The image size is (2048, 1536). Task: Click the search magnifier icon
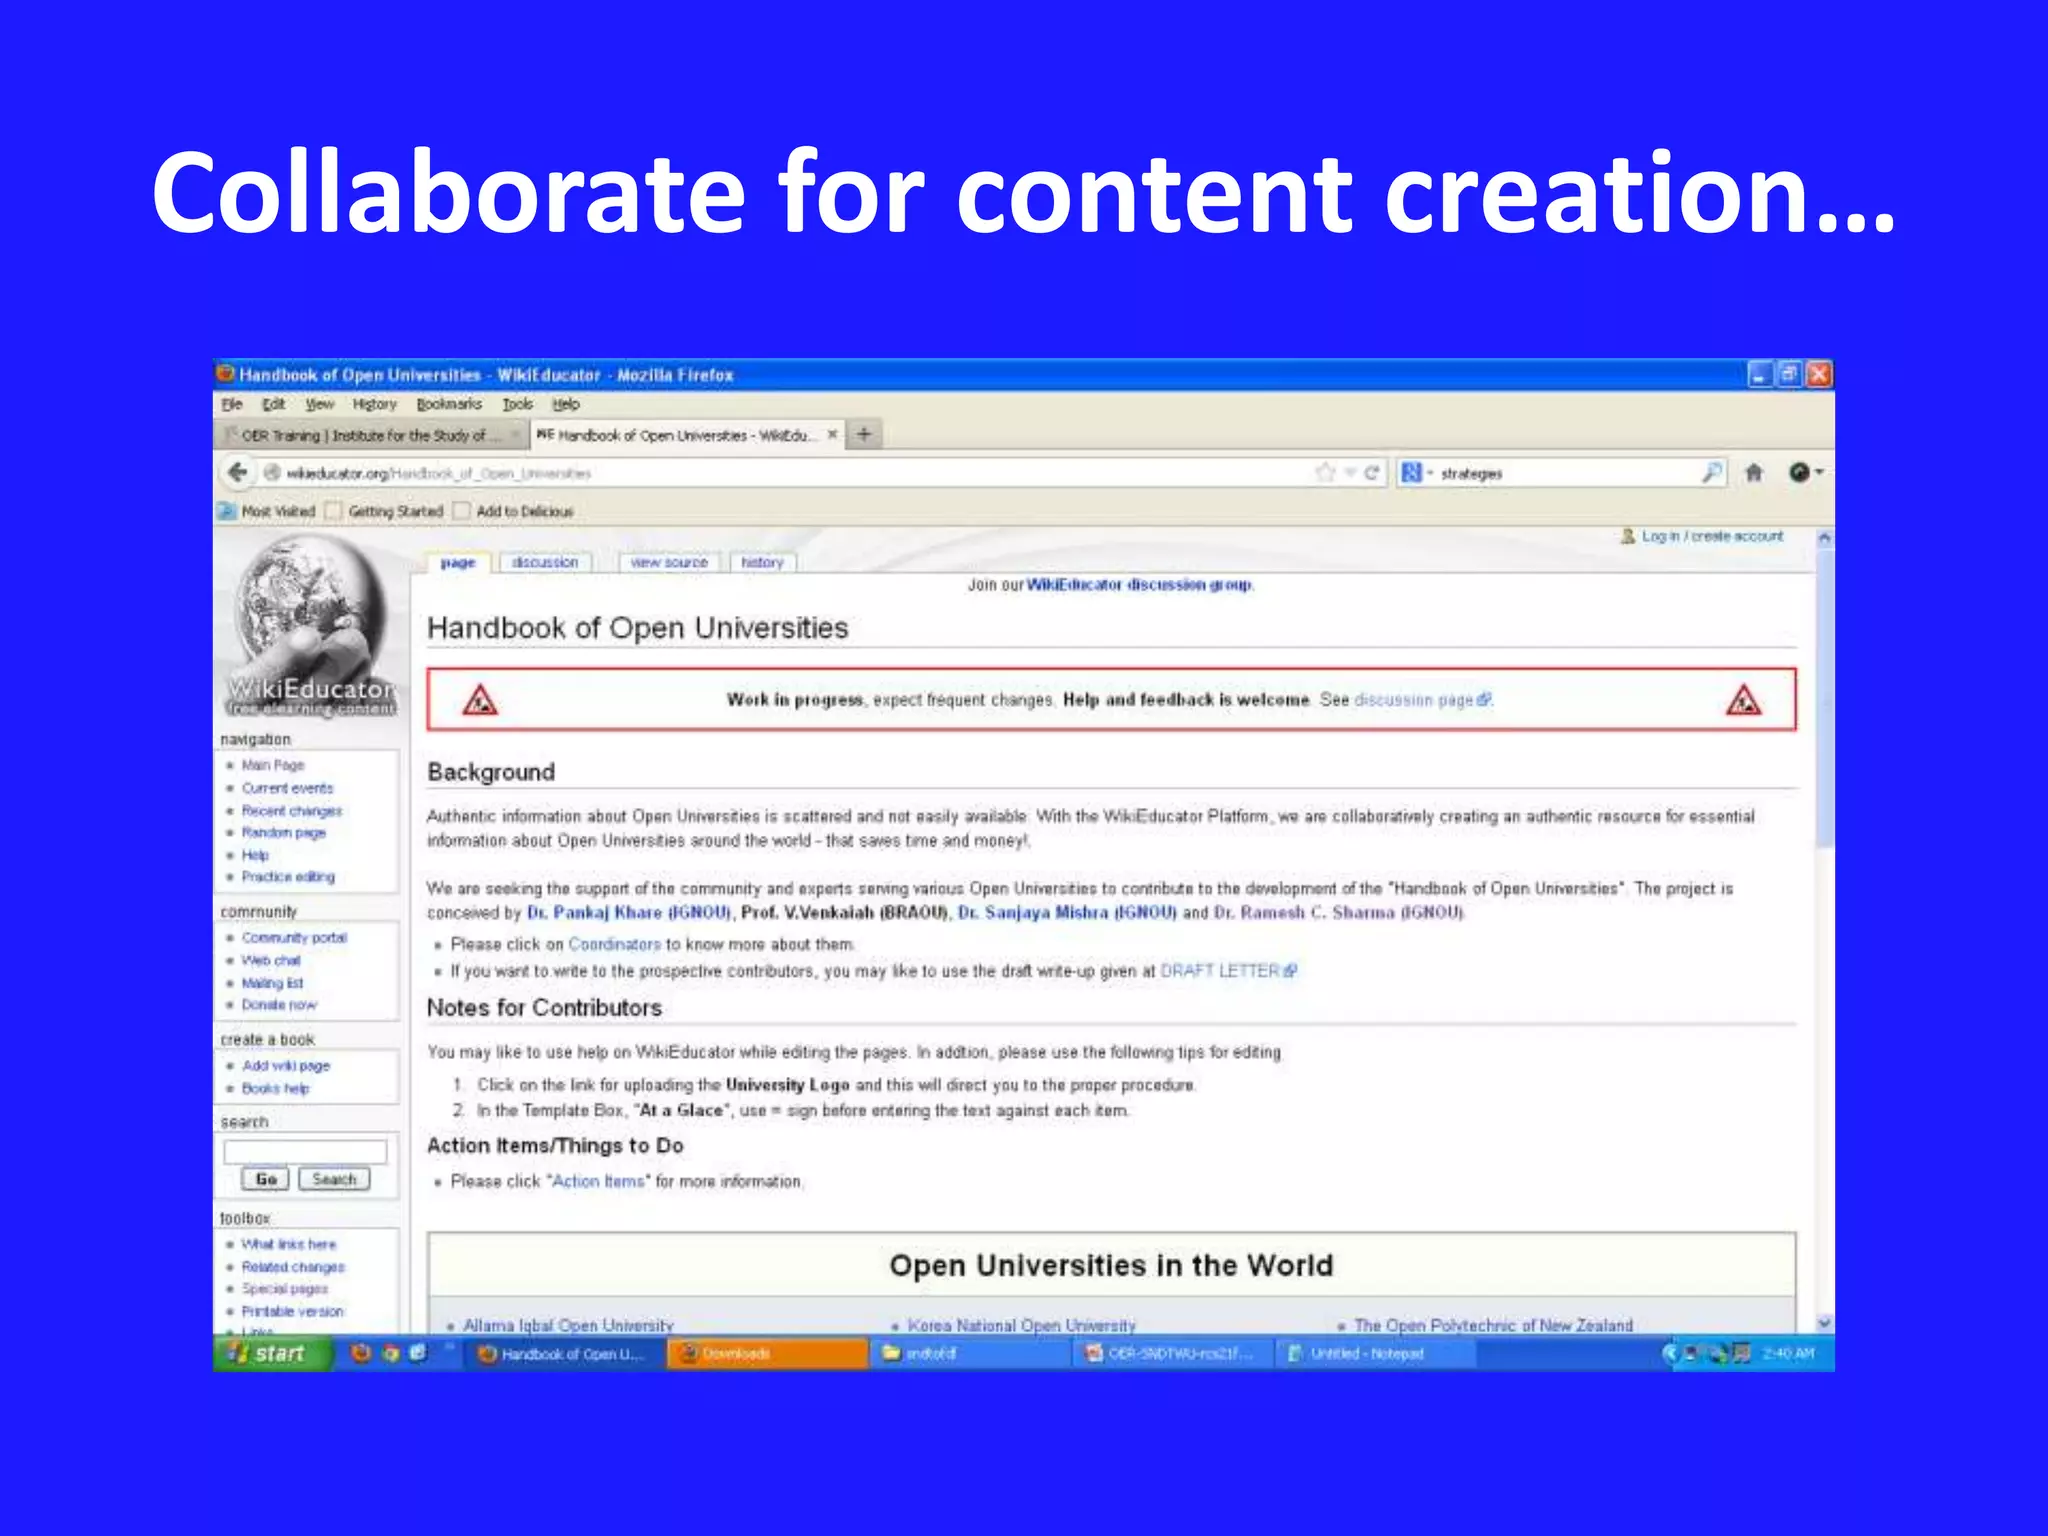[x=1711, y=473]
